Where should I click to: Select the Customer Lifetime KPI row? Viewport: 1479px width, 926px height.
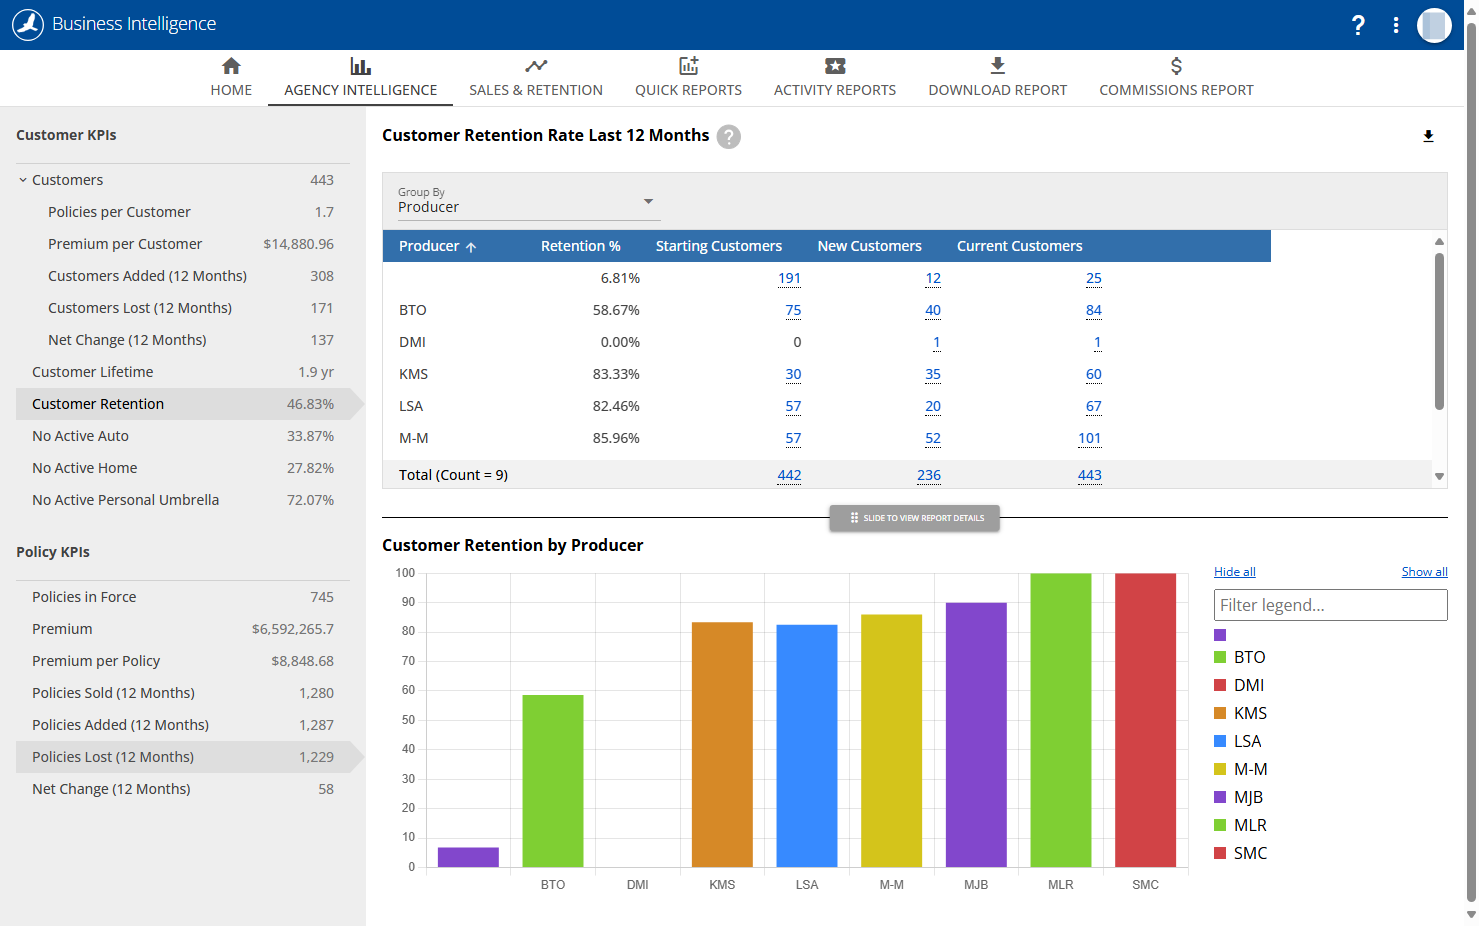click(x=183, y=372)
